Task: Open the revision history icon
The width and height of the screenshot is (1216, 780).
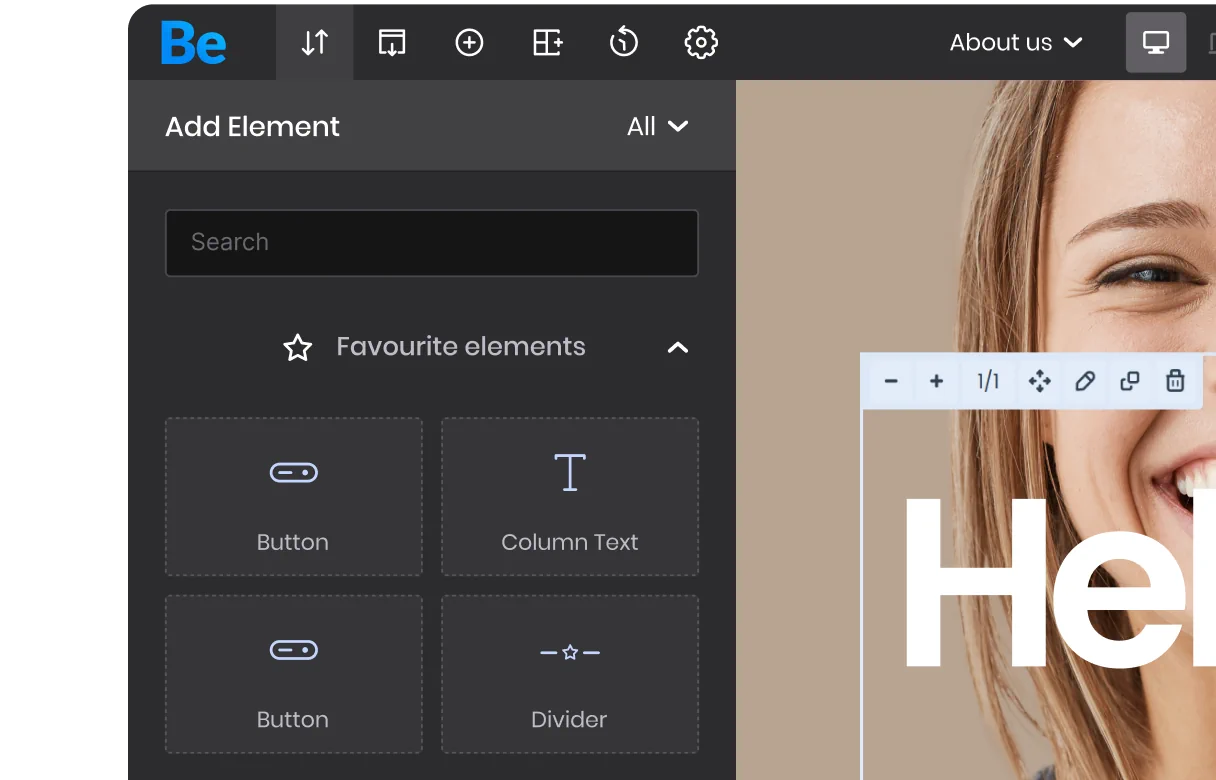Action: [x=624, y=43]
